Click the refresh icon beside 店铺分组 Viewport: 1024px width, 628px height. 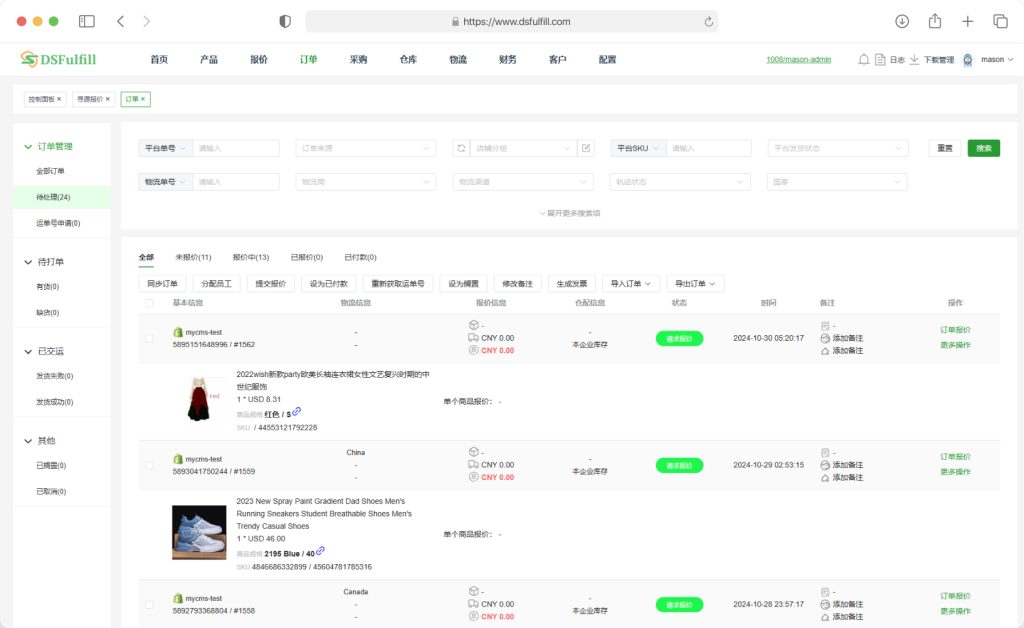click(x=462, y=148)
